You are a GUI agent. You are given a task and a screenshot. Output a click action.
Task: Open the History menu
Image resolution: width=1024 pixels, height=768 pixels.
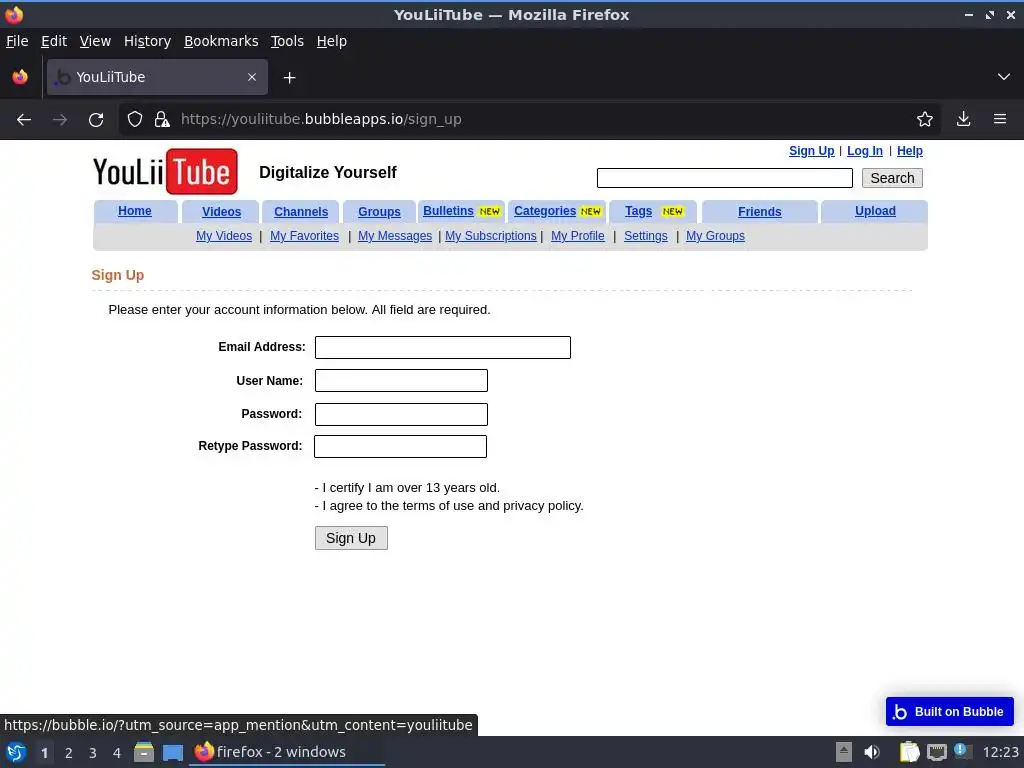(147, 41)
